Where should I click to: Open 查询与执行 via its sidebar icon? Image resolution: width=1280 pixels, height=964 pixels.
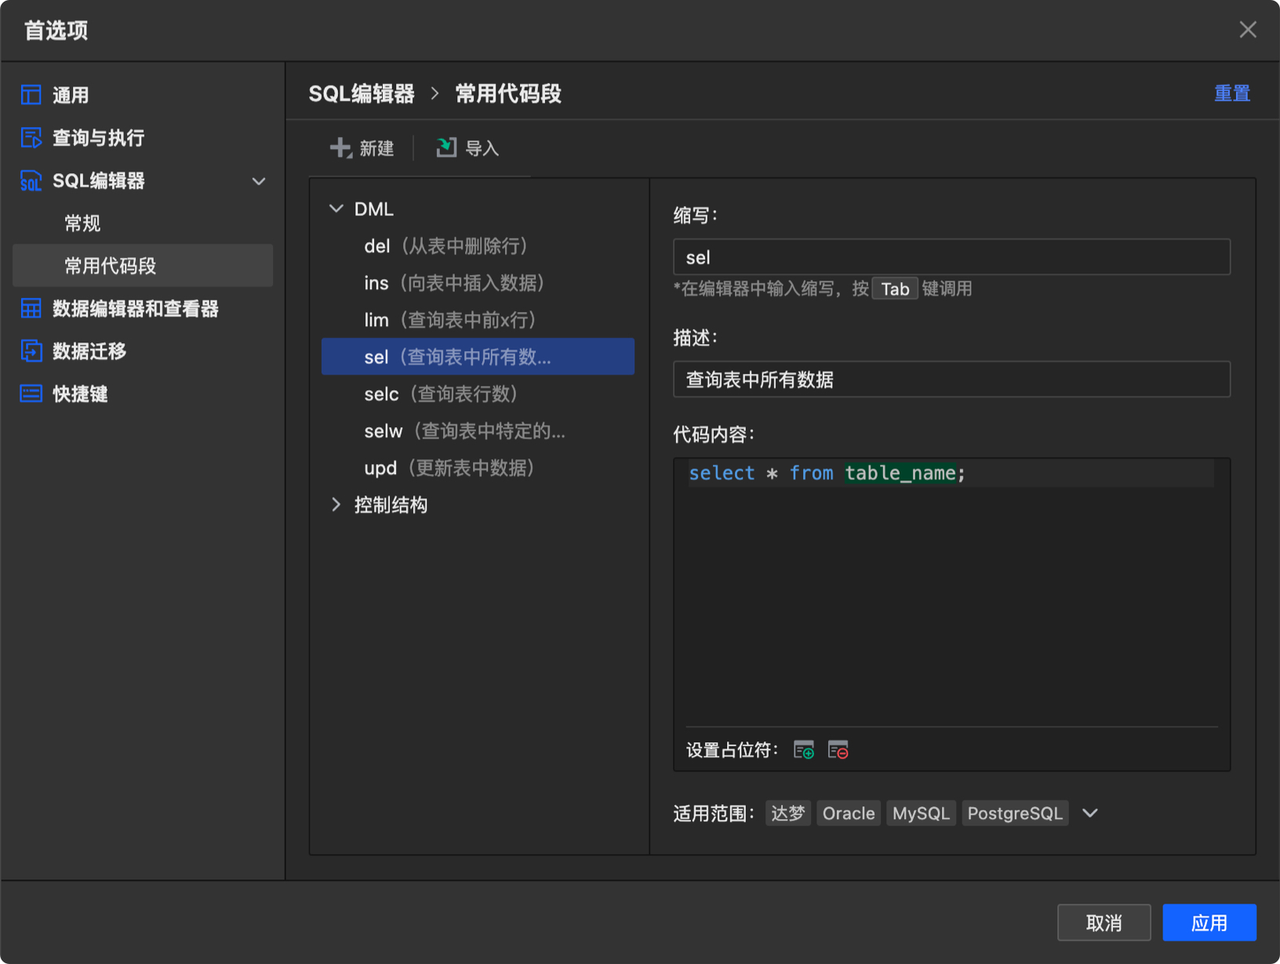coord(29,138)
